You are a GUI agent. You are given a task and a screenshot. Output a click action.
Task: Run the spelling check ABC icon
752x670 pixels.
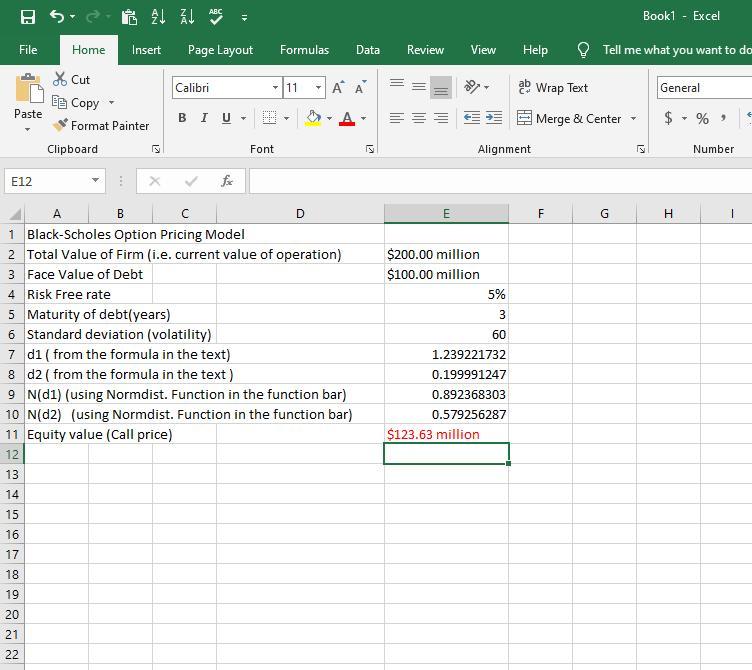click(216, 17)
